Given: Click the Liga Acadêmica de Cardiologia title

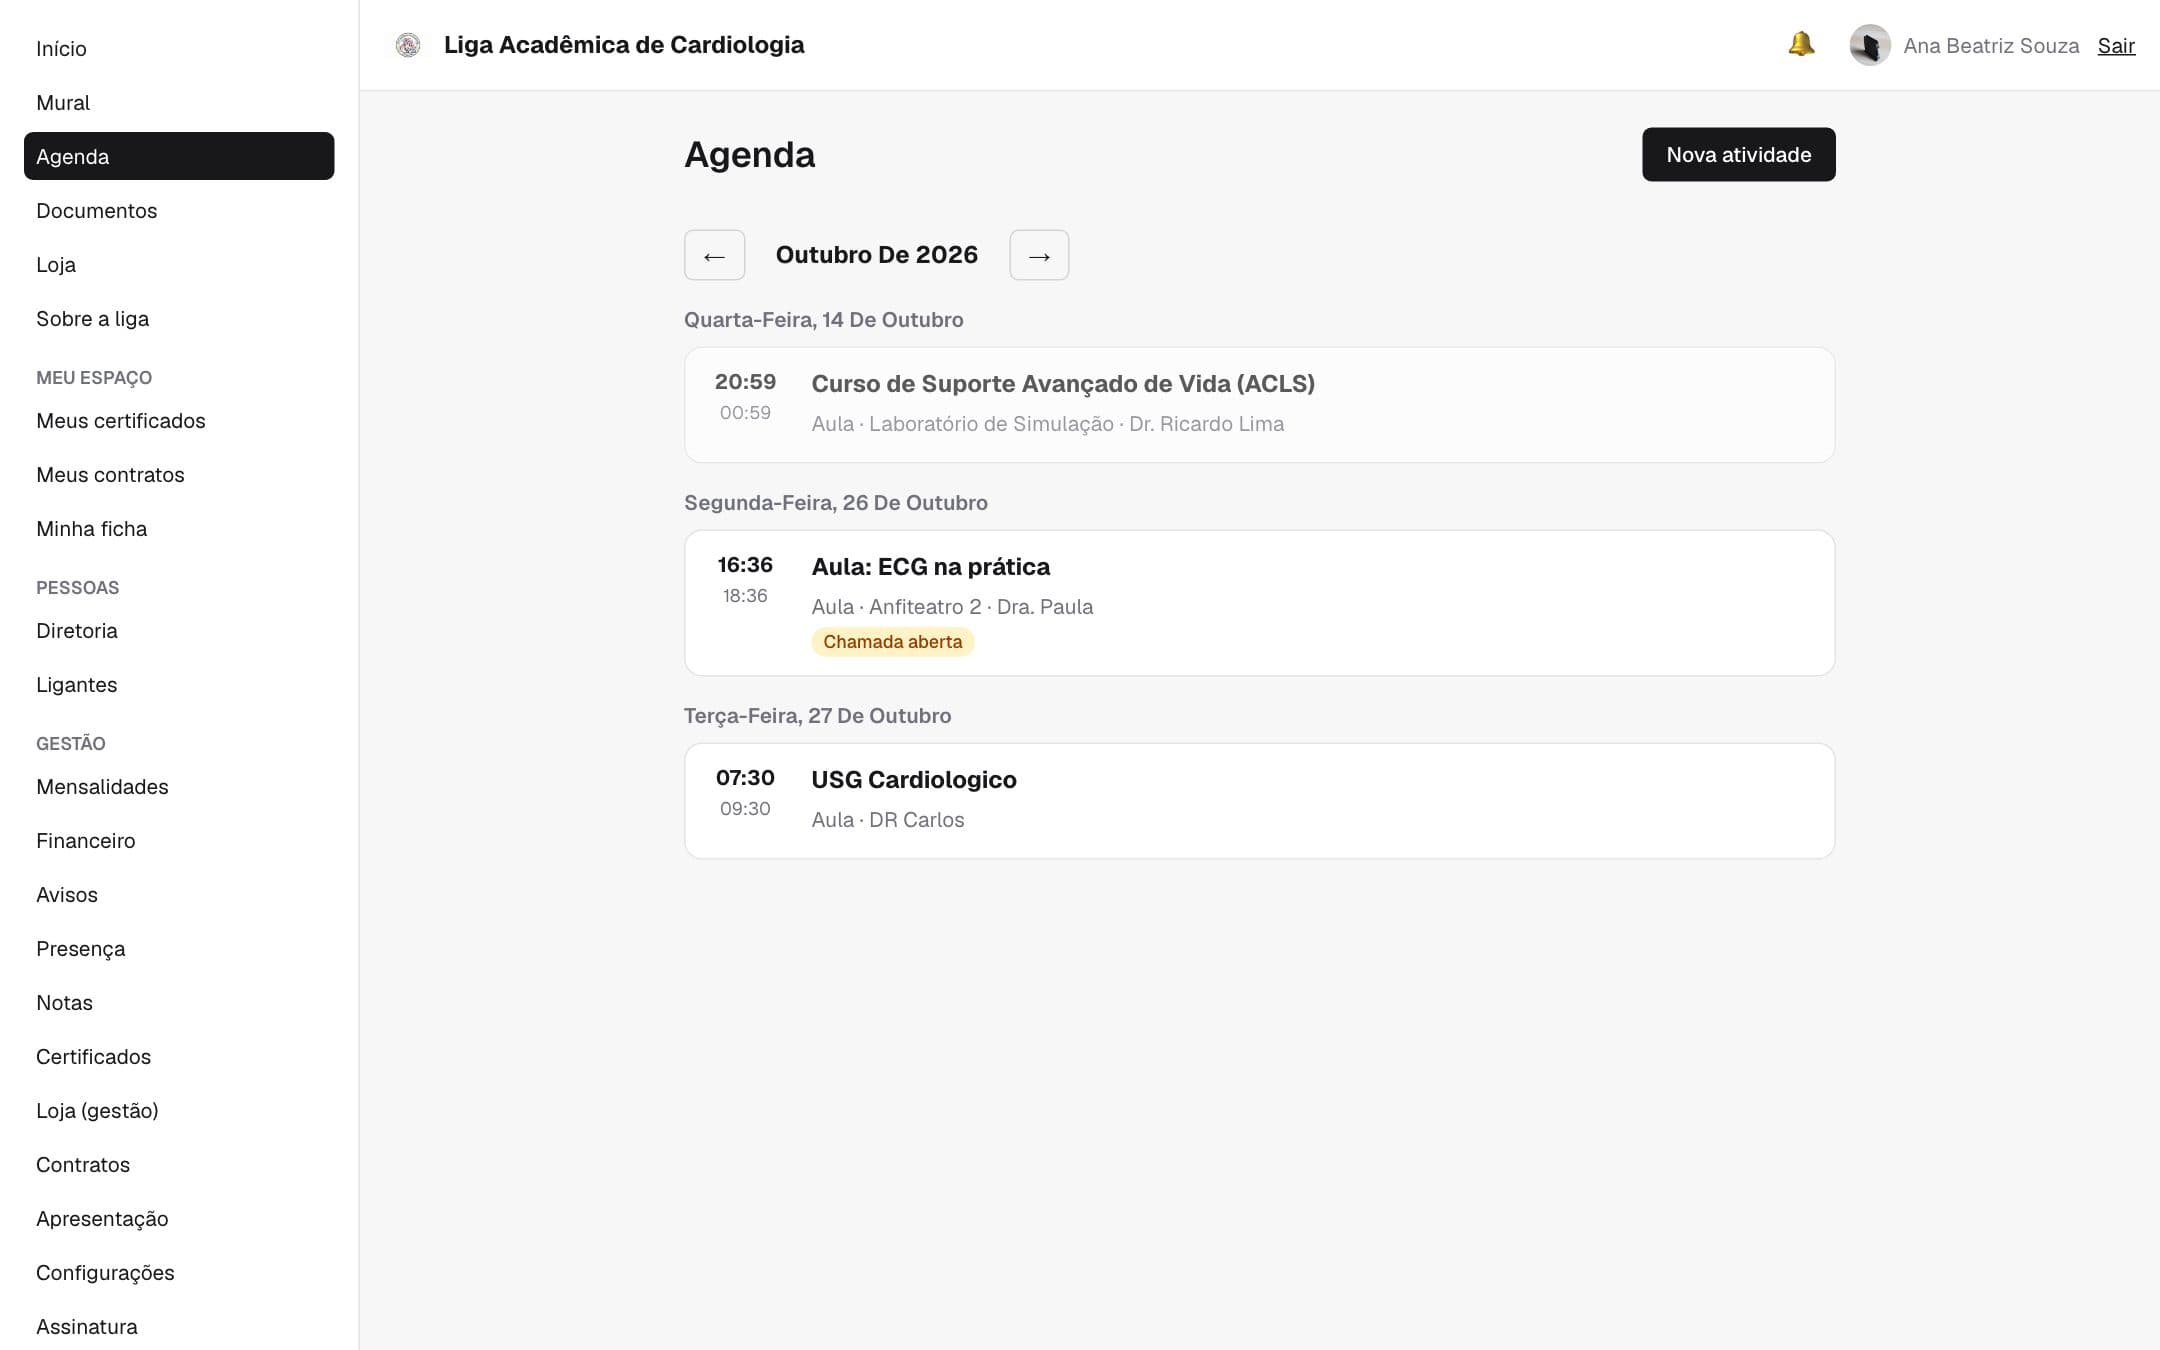Looking at the screenshot, I should 624,45.
